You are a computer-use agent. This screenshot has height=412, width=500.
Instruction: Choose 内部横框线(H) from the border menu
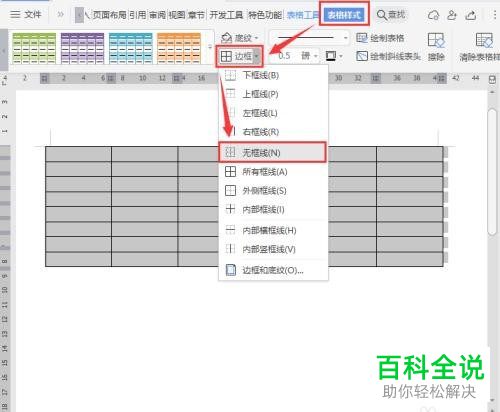[x=273, y=230]
